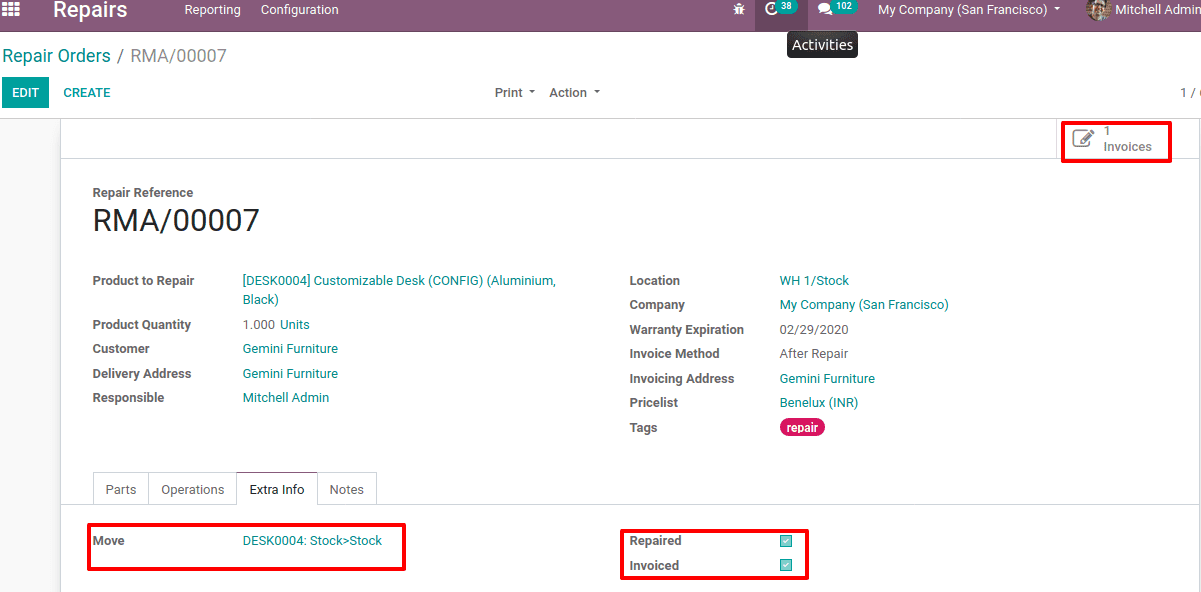Viewport: 1201px width, 592px height.
Task: Open Customer Gemini Furniture link
Action: 290,349
